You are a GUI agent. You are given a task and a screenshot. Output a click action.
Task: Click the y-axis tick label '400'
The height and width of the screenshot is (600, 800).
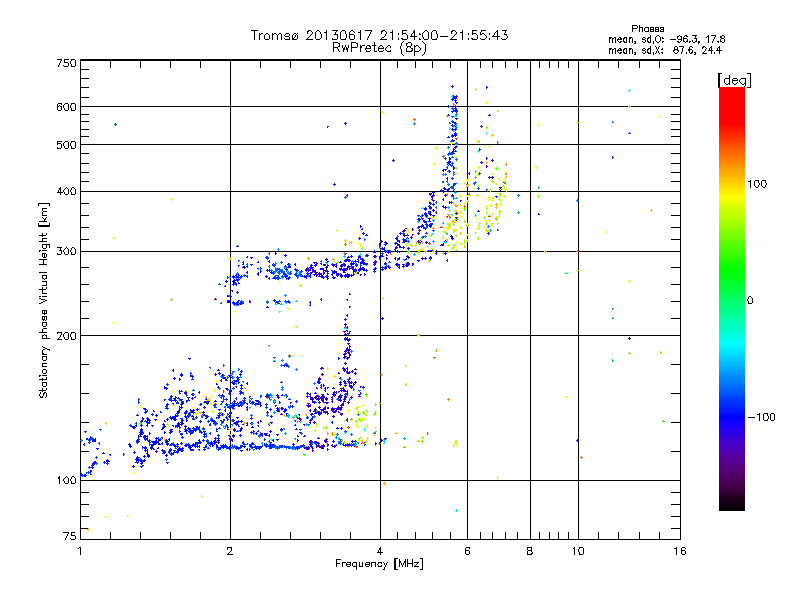click(x=66, y=192)
